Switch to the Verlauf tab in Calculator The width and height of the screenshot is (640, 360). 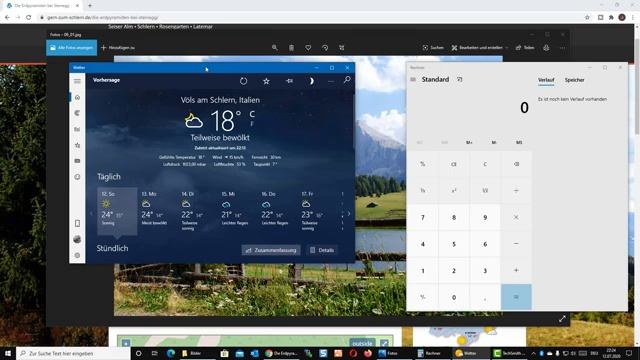tap(546, 80)
